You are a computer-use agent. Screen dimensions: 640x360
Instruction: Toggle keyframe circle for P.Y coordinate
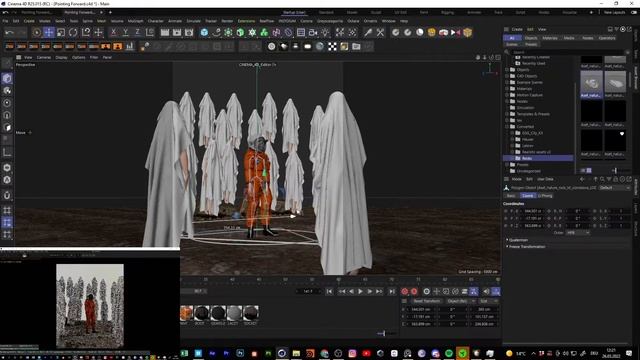(x=506, y=218)
